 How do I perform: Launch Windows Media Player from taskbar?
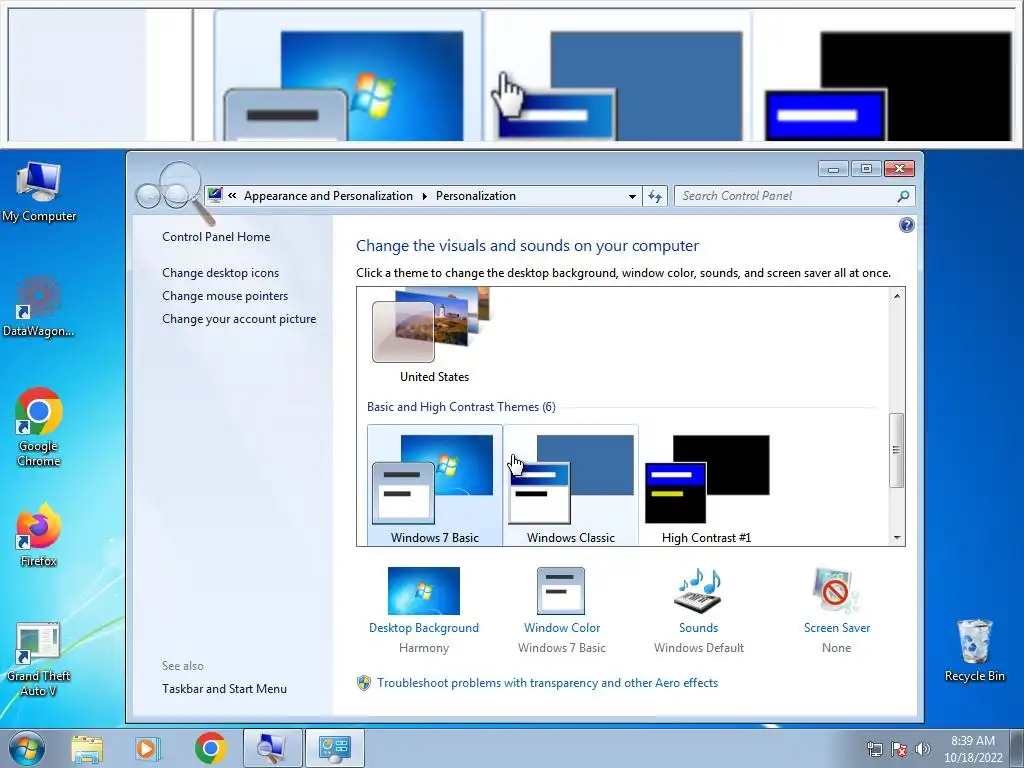pyautogui.click(x=148, y=748)
